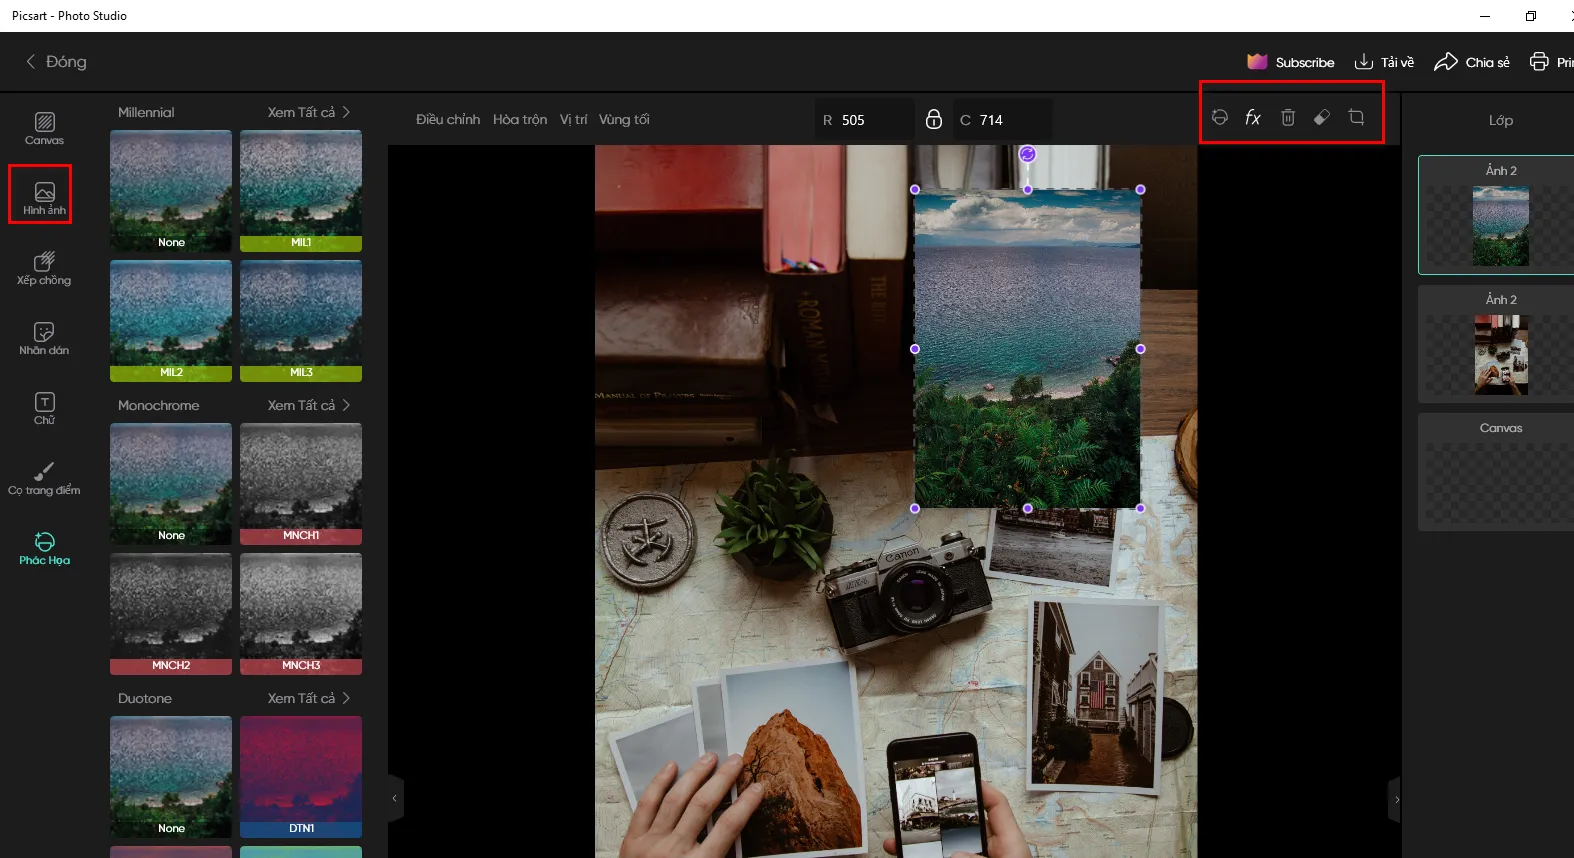Viewport: 1574px width, 858px height.
Task: Apply the MNCH3 monochrome filter
Action: [x=301, y=613]
